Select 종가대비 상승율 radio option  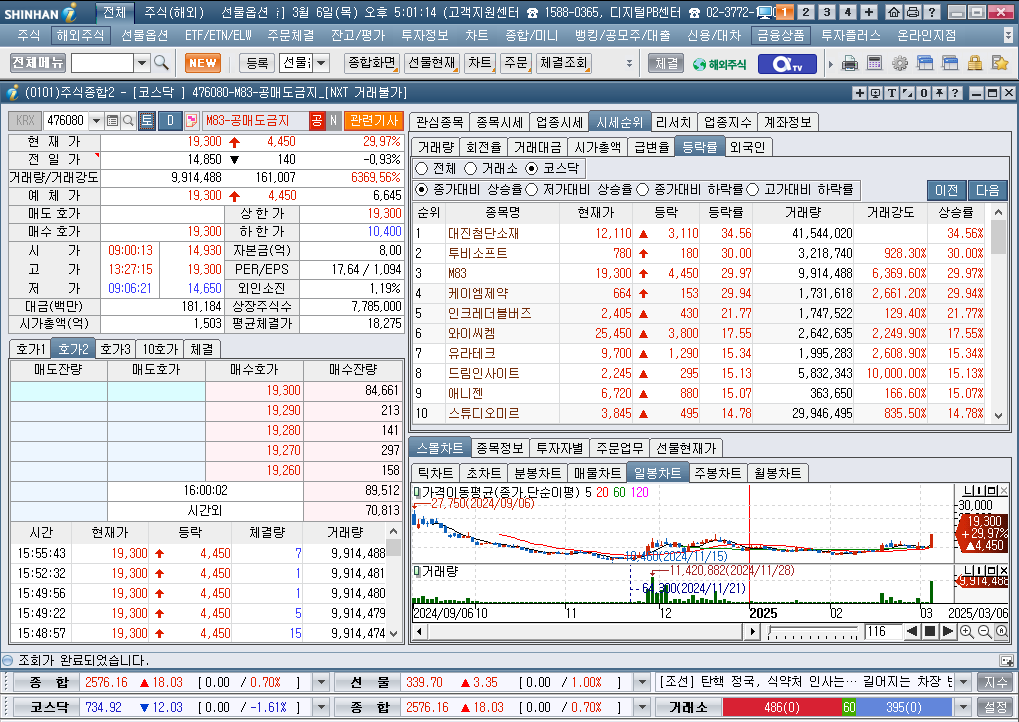pos(422,190)
